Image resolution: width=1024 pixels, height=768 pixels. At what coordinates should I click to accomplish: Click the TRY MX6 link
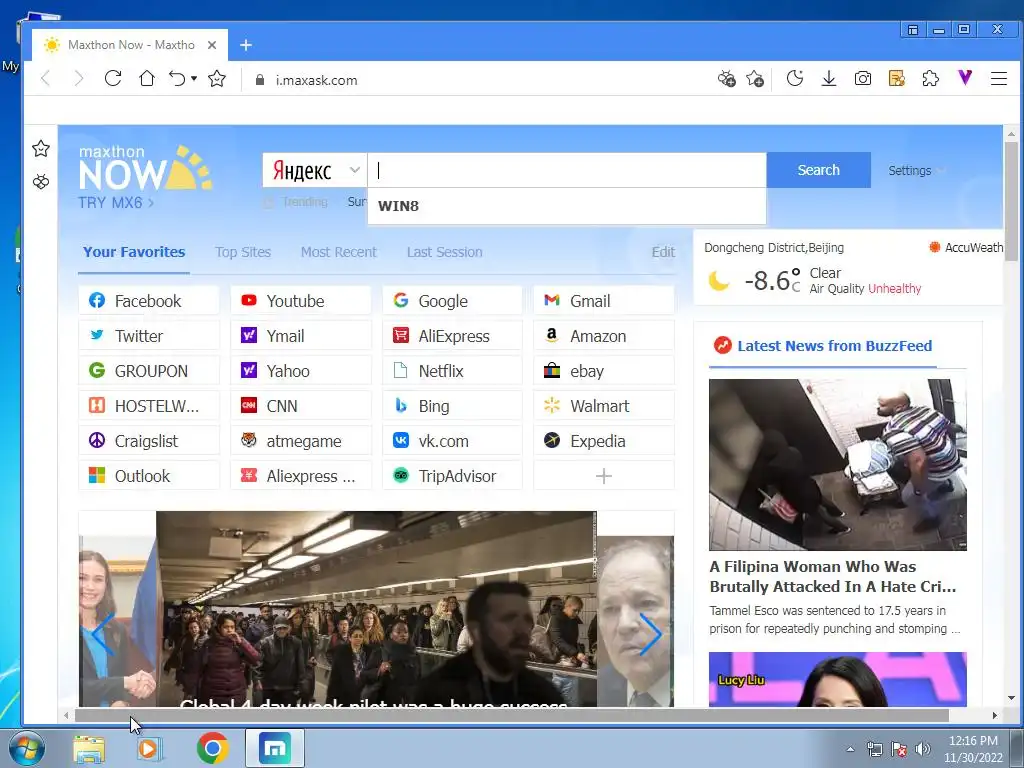click(116, 202)
